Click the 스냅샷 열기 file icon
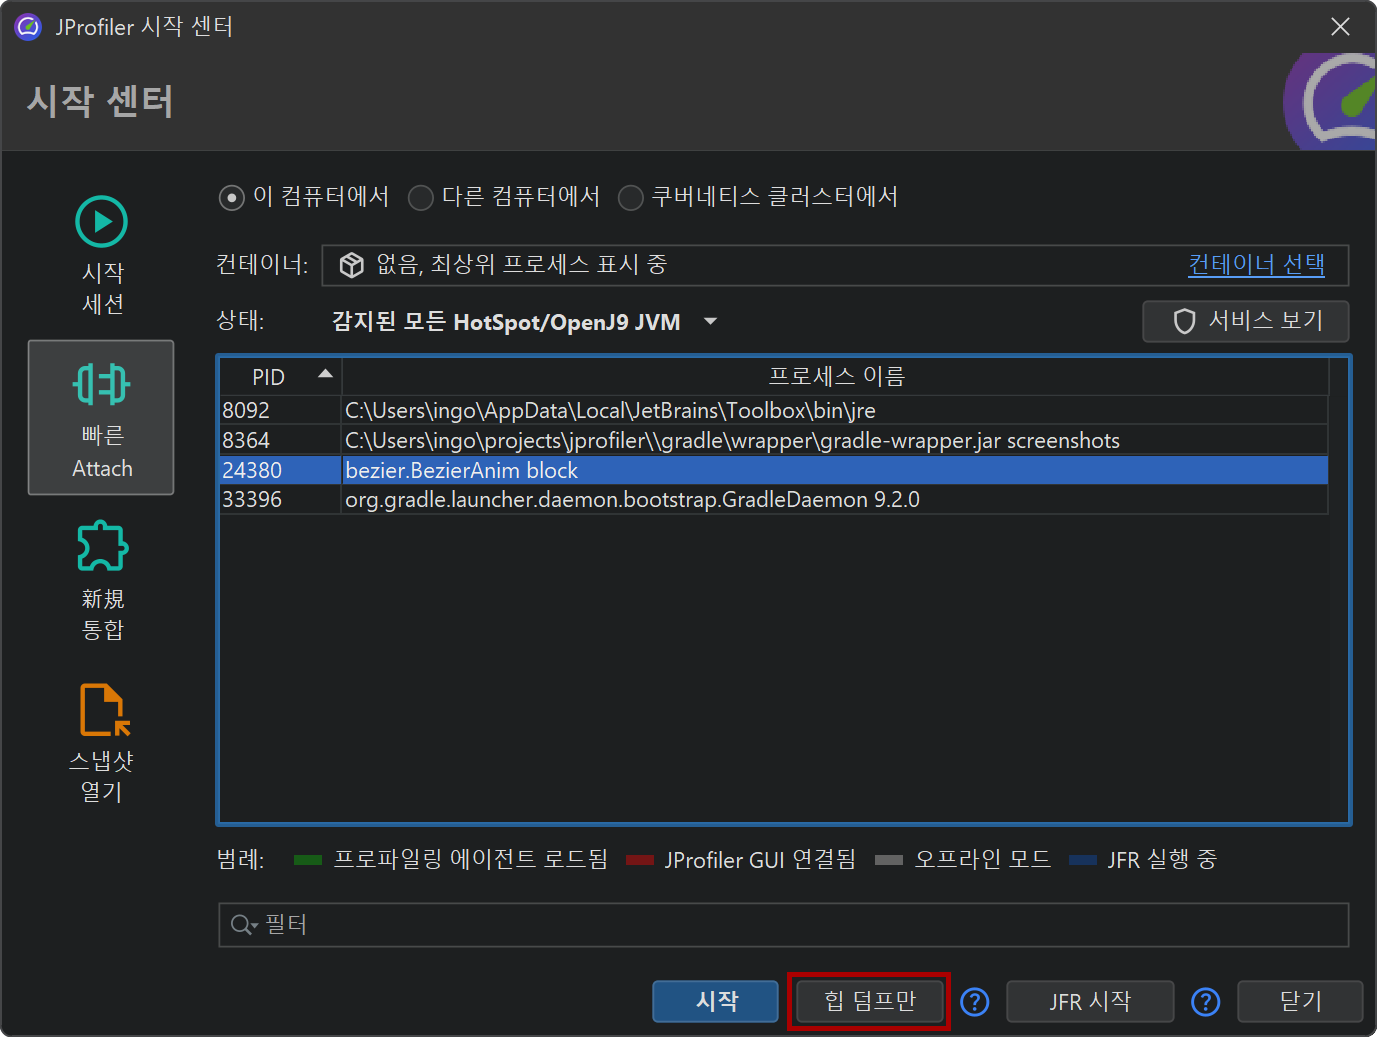Screen dimensions: 1377x1037 tap(103, 710)
